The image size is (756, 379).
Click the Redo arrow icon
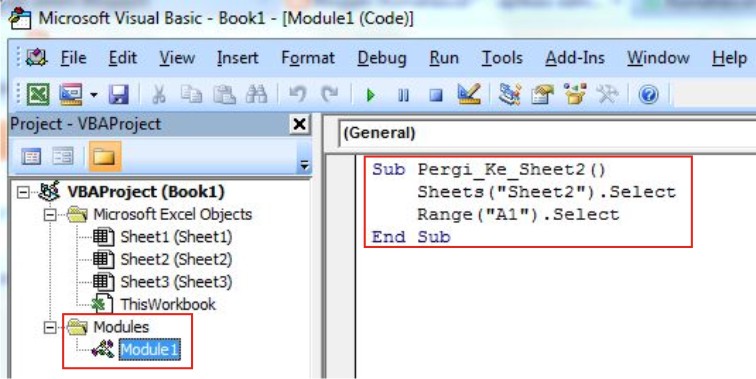tap(330, 95)
